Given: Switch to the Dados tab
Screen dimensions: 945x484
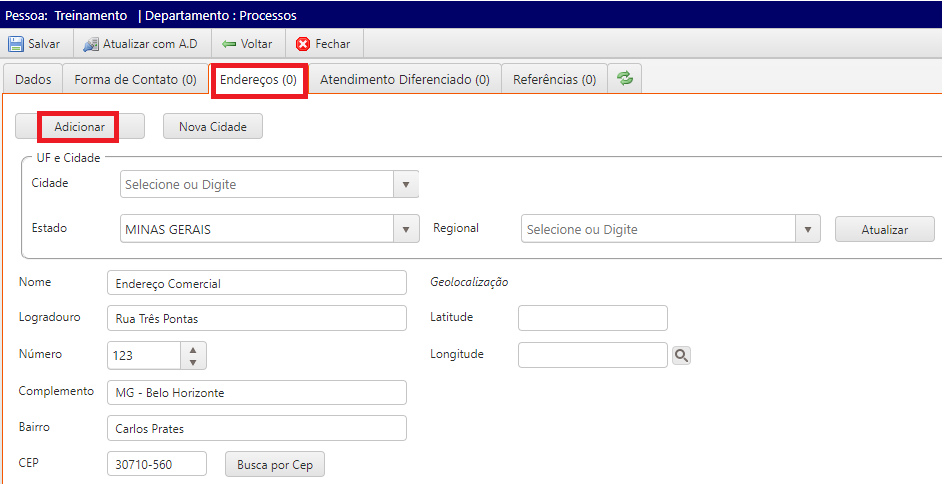Looking at the screenshot, I should [x=33, y=80].
